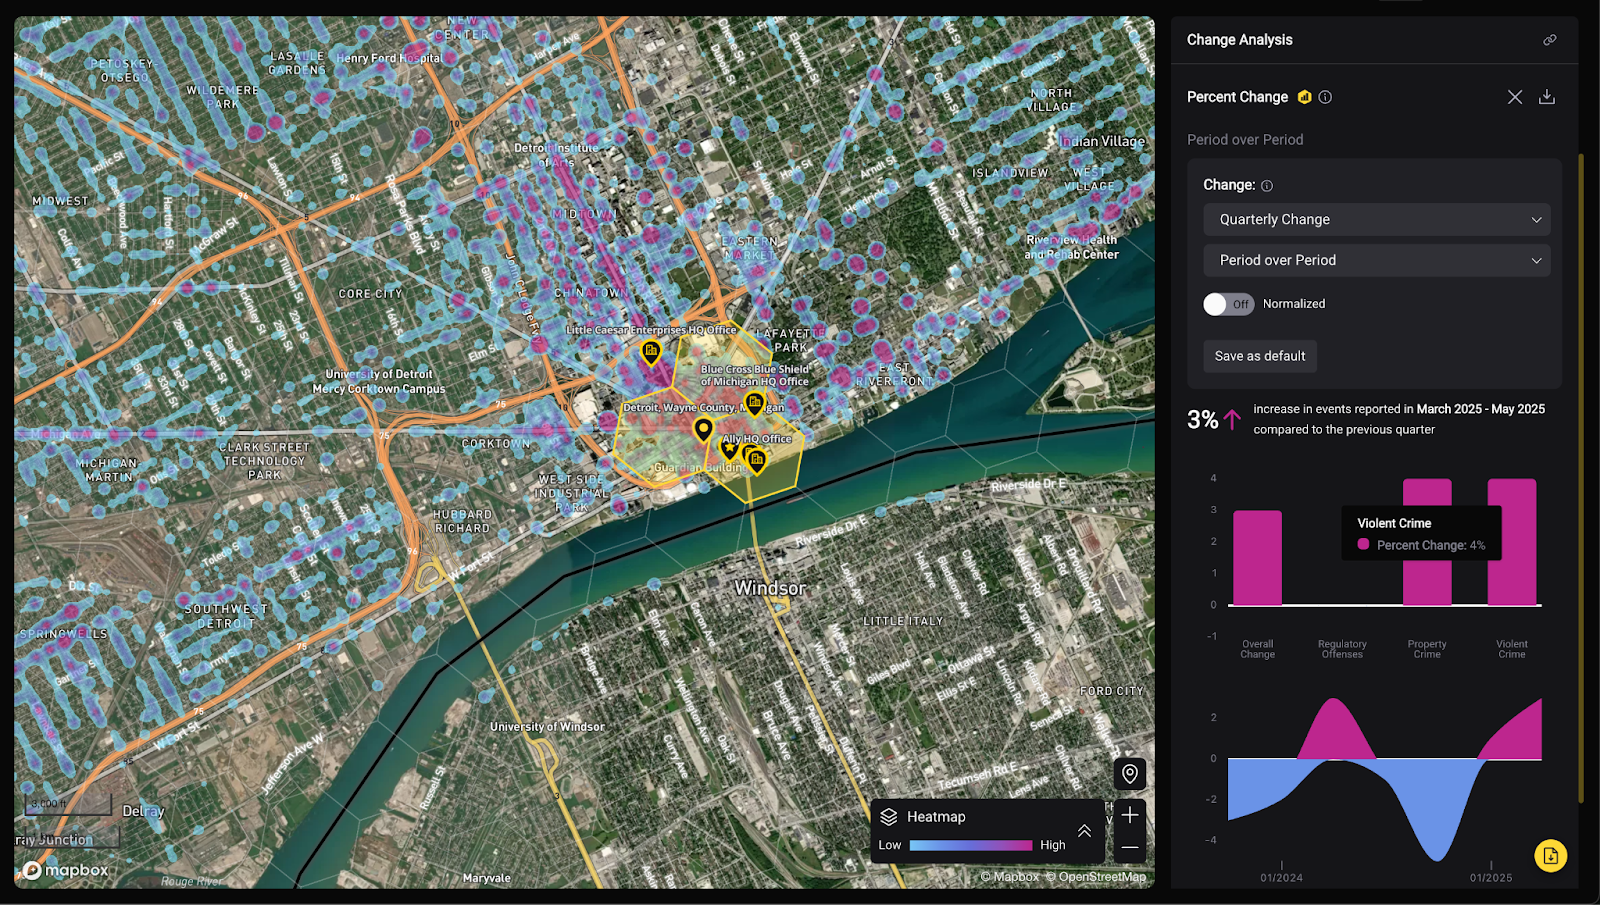The image size is (1600, 905).
Task: Open the Period over Period dropdown
Action: (x=1376, y=260)
